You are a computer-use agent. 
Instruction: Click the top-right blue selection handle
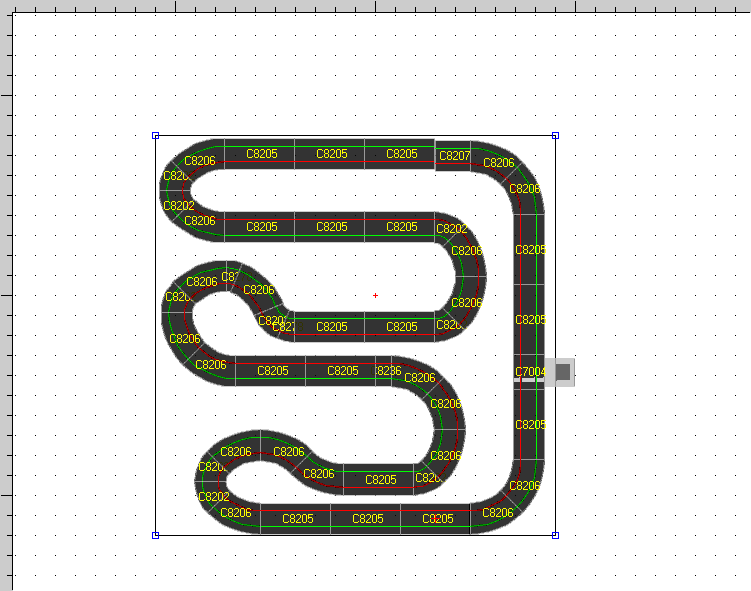coord(555,135)
